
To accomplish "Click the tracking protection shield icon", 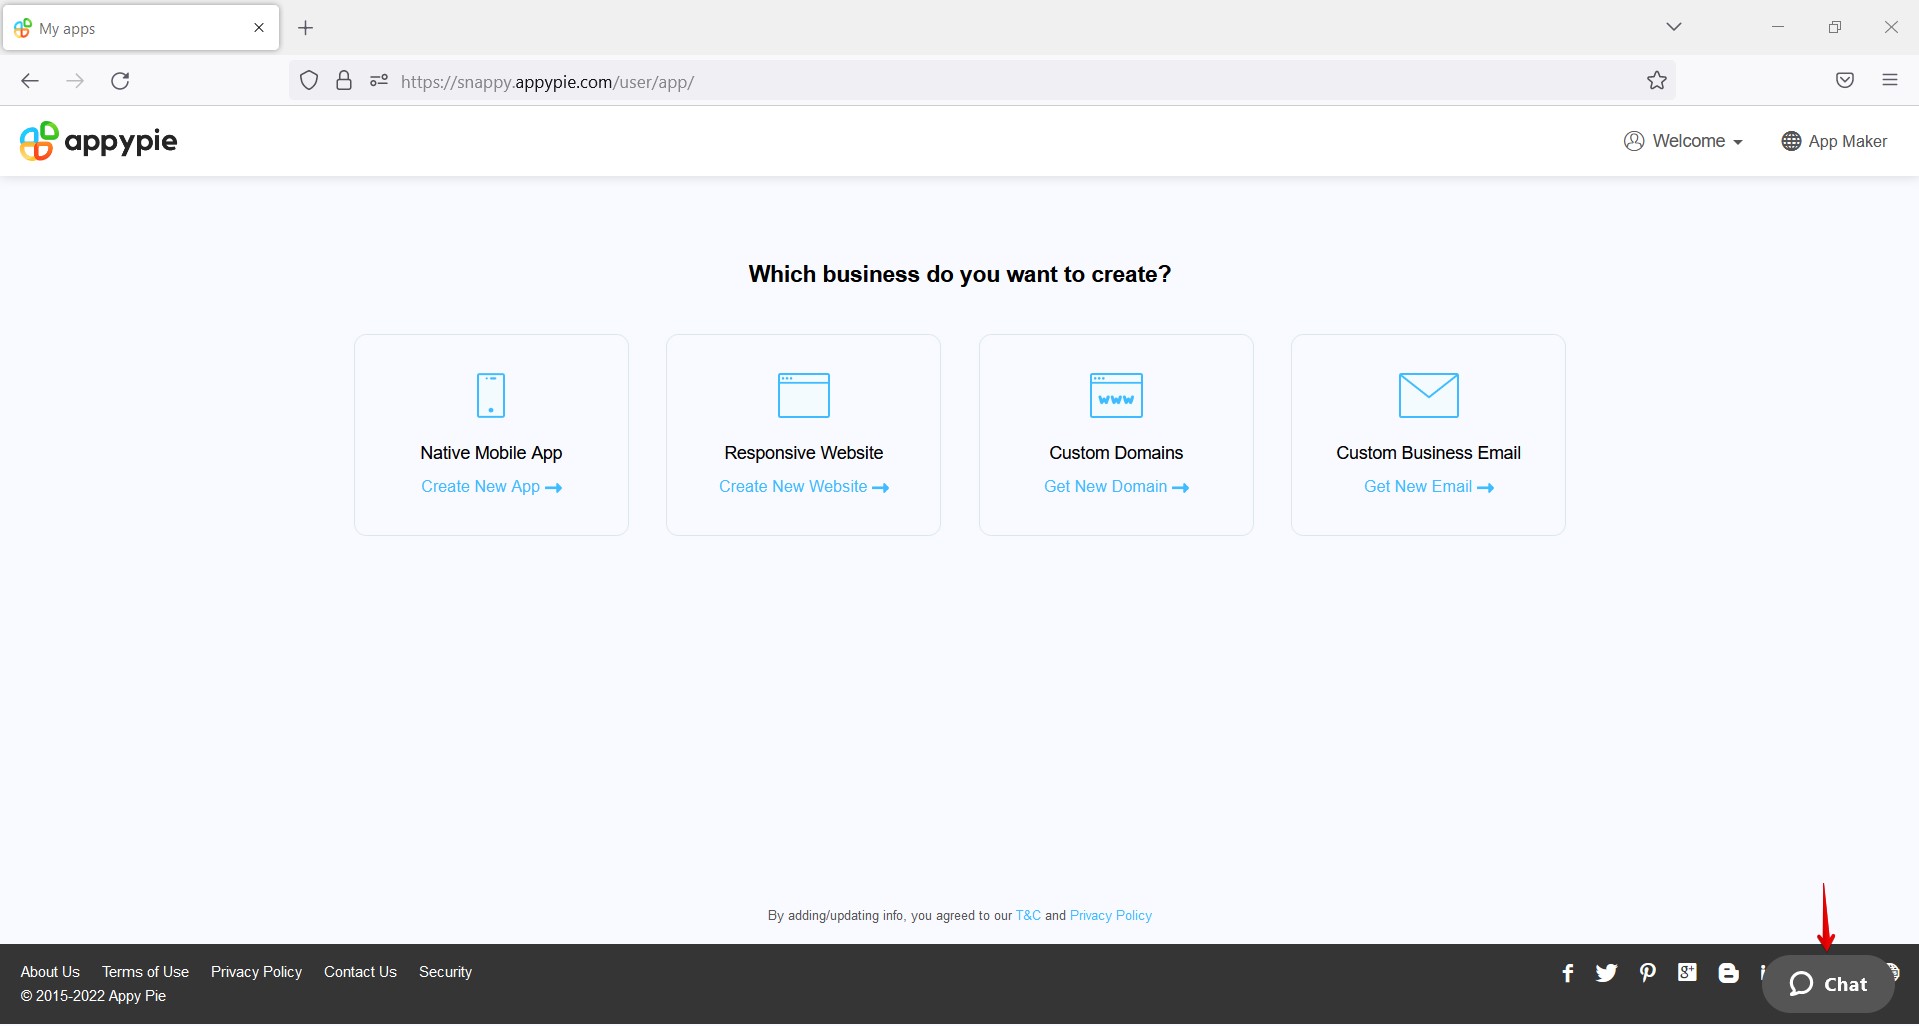I will tap(309, 81).
